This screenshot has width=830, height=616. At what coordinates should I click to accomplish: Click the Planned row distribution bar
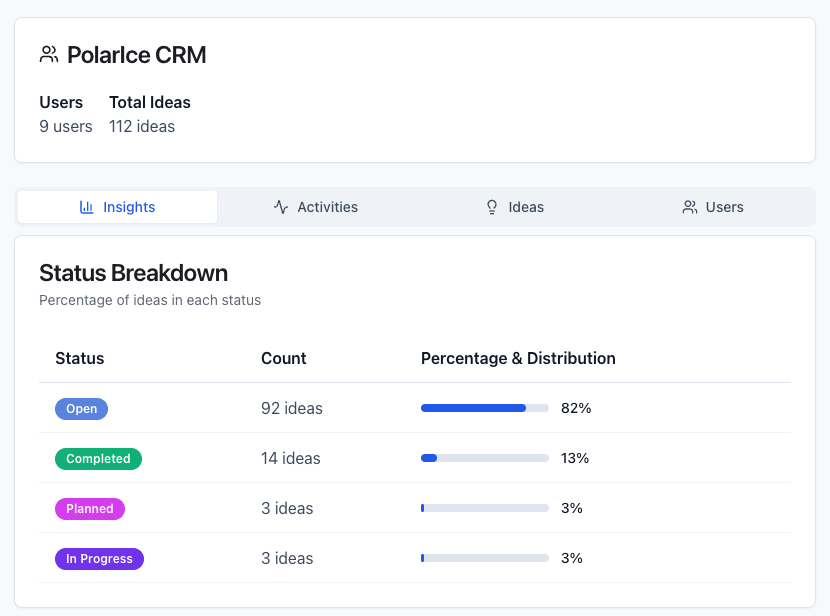(485, 508)
